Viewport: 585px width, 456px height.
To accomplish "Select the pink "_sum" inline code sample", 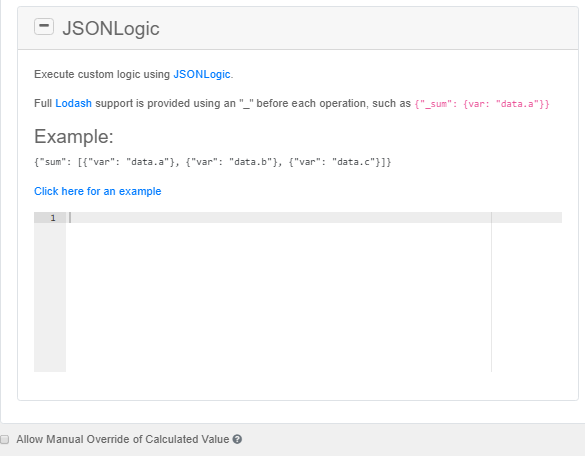I will [482, 104].
